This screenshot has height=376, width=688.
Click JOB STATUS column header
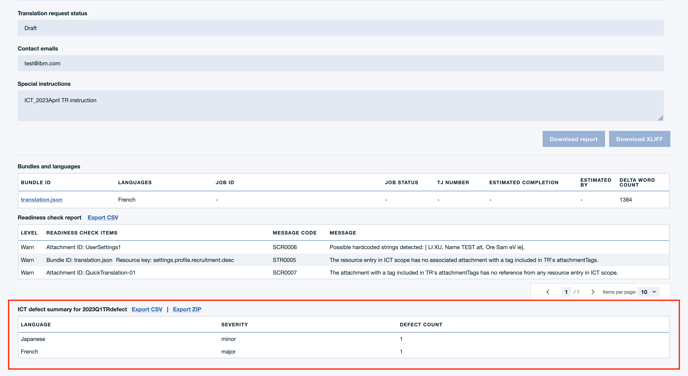pyautogui.click(x=401, y=183)
